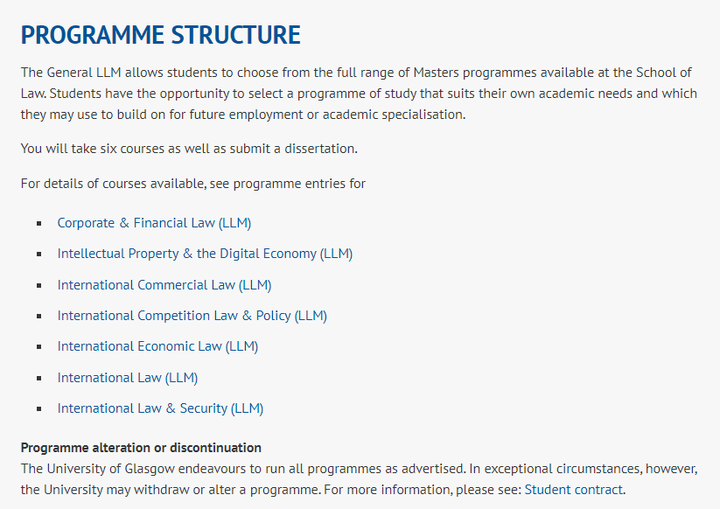Viewport: 720px width, 509px height.
Task: Click bullet marker beside International Commercial Law
Action: [39, 285]
